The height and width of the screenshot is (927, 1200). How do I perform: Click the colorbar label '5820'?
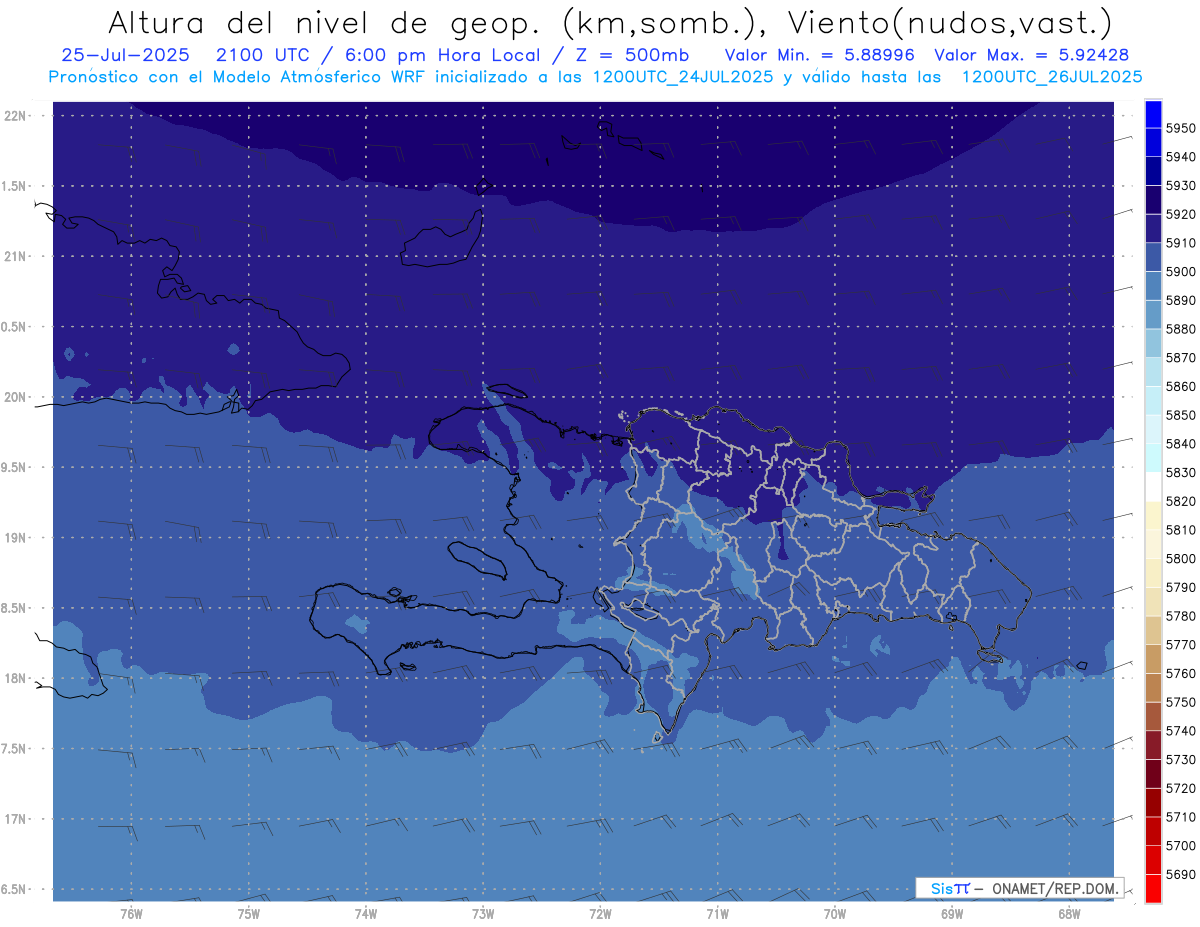coord(1180,501)
